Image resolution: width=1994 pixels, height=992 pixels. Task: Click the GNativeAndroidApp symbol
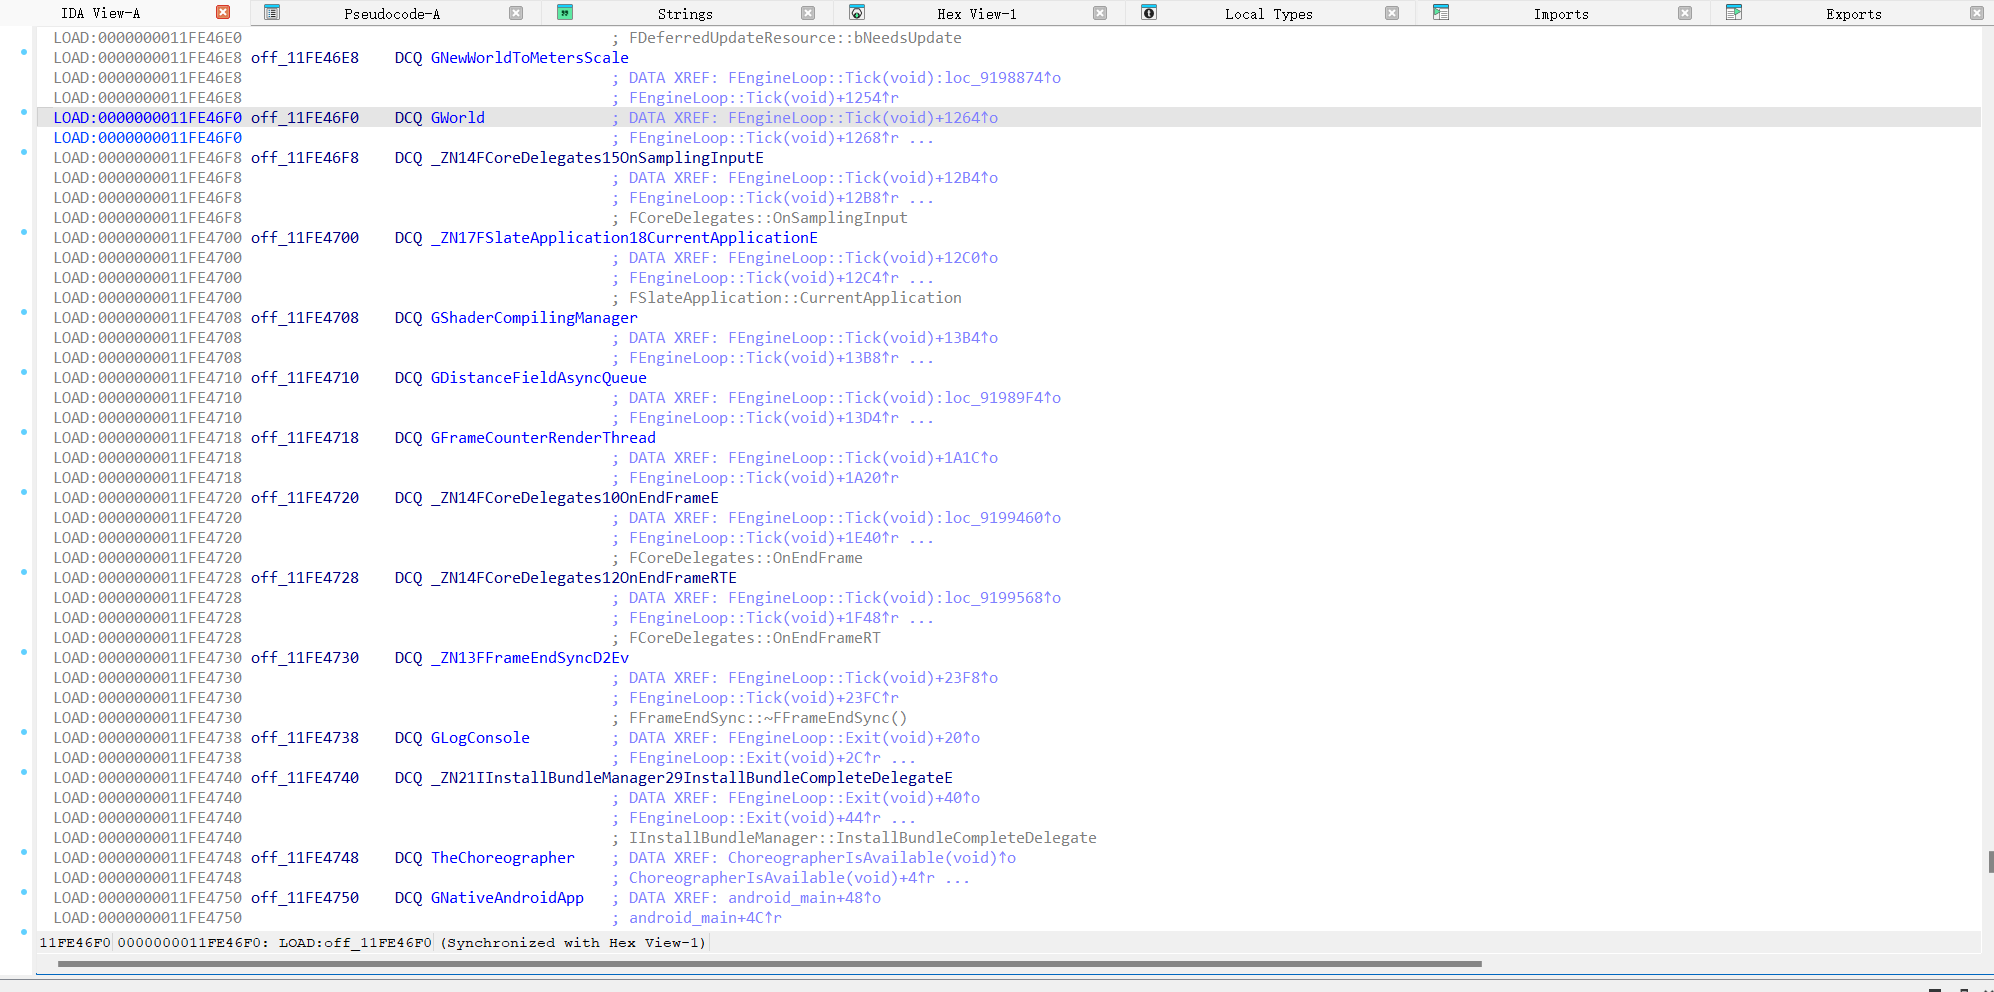507,898
